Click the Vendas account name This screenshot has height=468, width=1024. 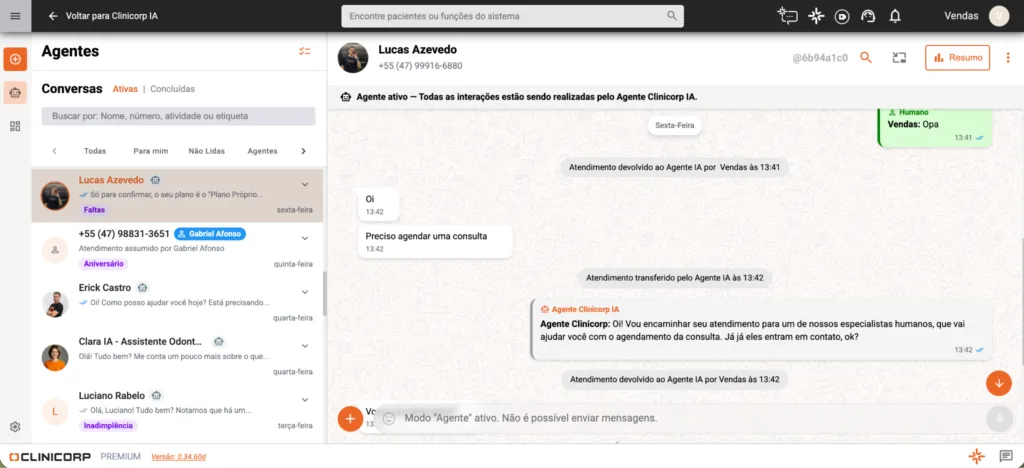click(x=961, y=16)
